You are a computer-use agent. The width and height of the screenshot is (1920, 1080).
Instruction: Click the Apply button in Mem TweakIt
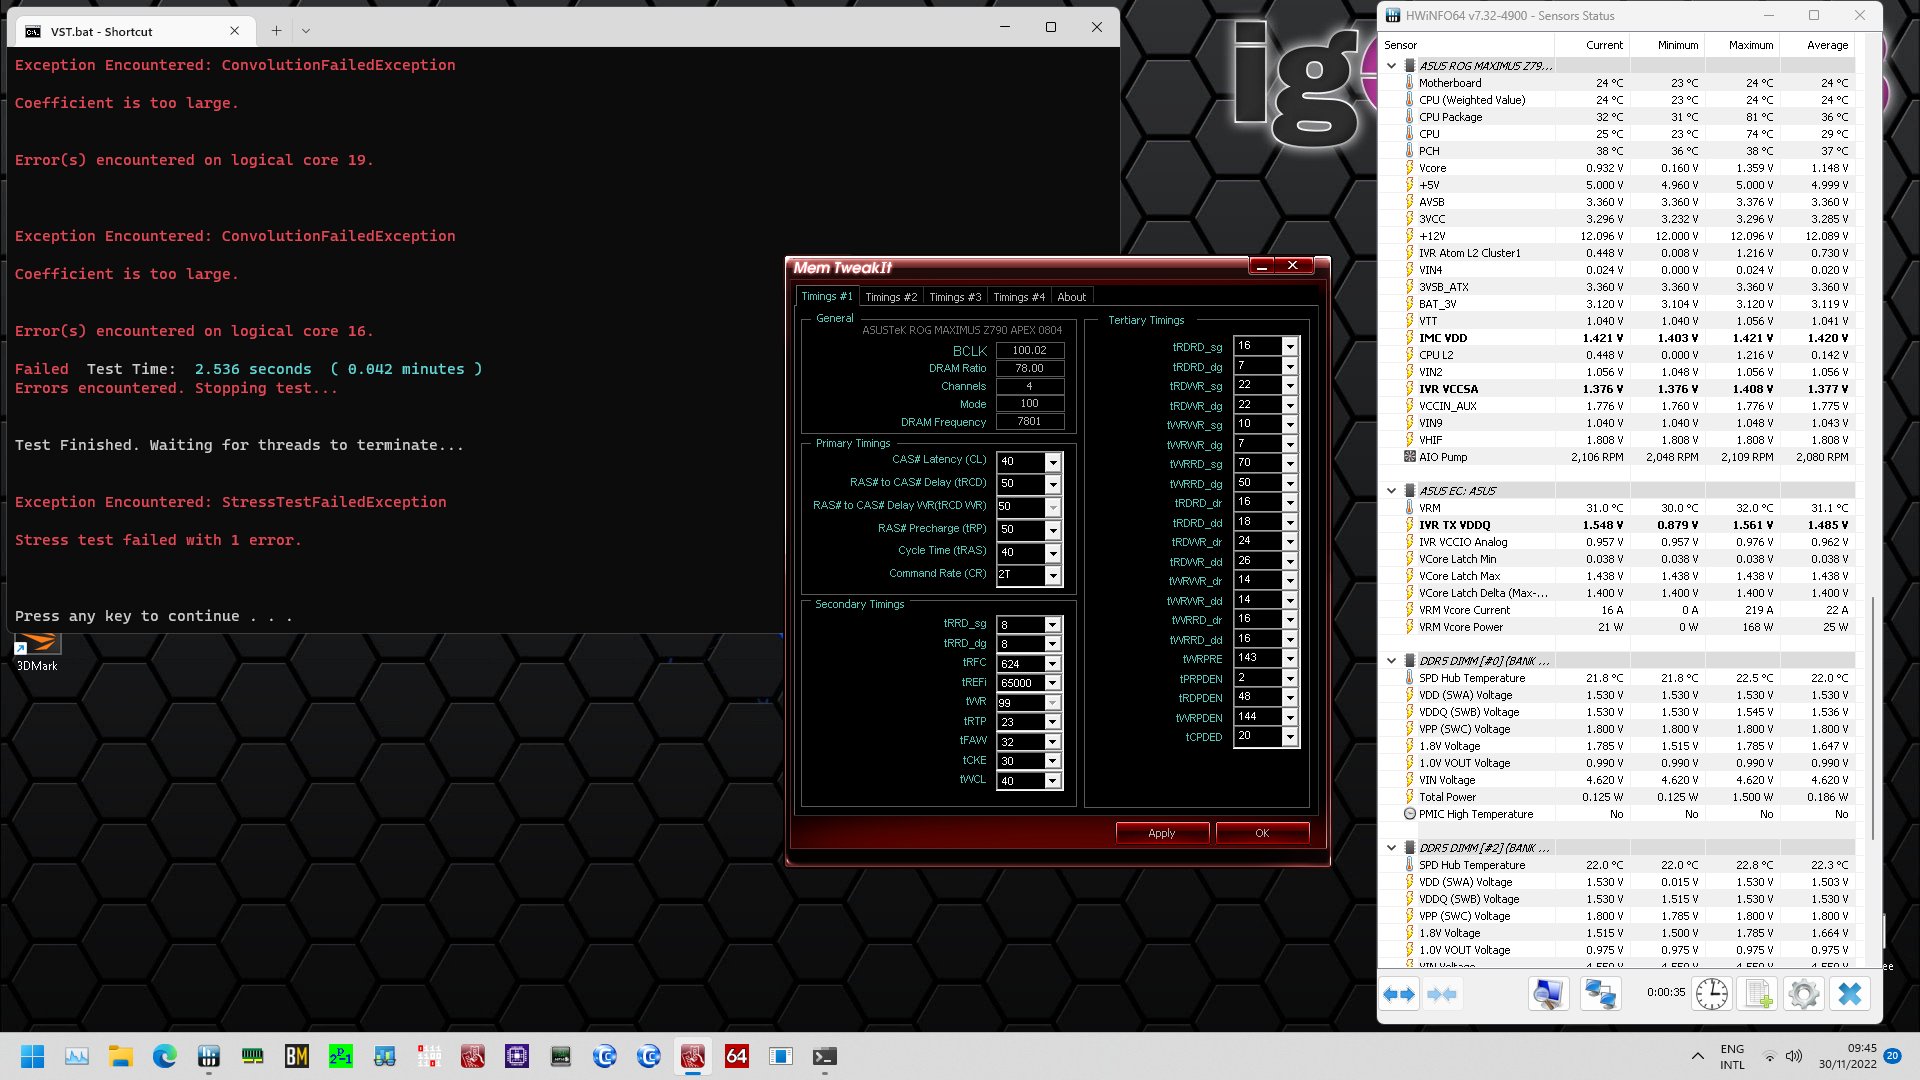1162,833
